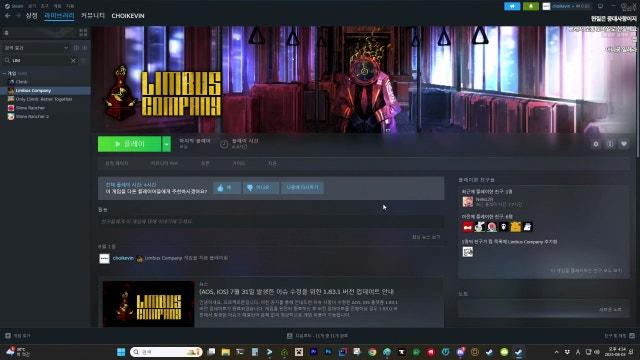Start the game with green Play button
The width and height of the screenshot is (640, 360).
point(129,144)
